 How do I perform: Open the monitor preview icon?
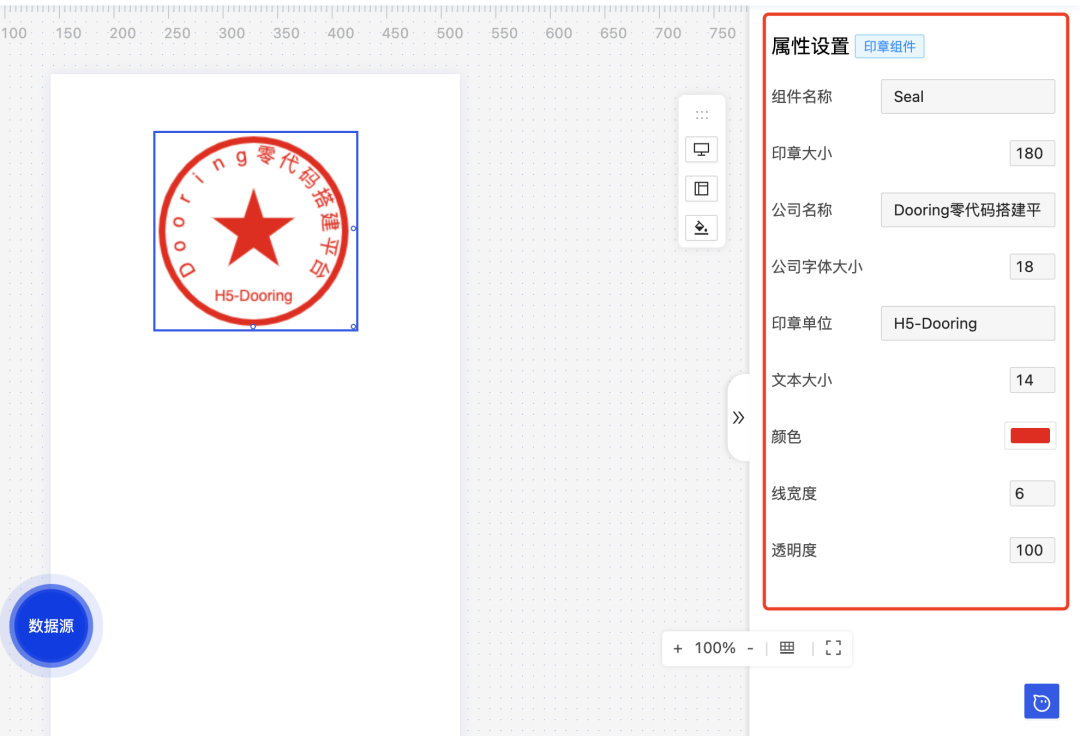tap(701, 149)
